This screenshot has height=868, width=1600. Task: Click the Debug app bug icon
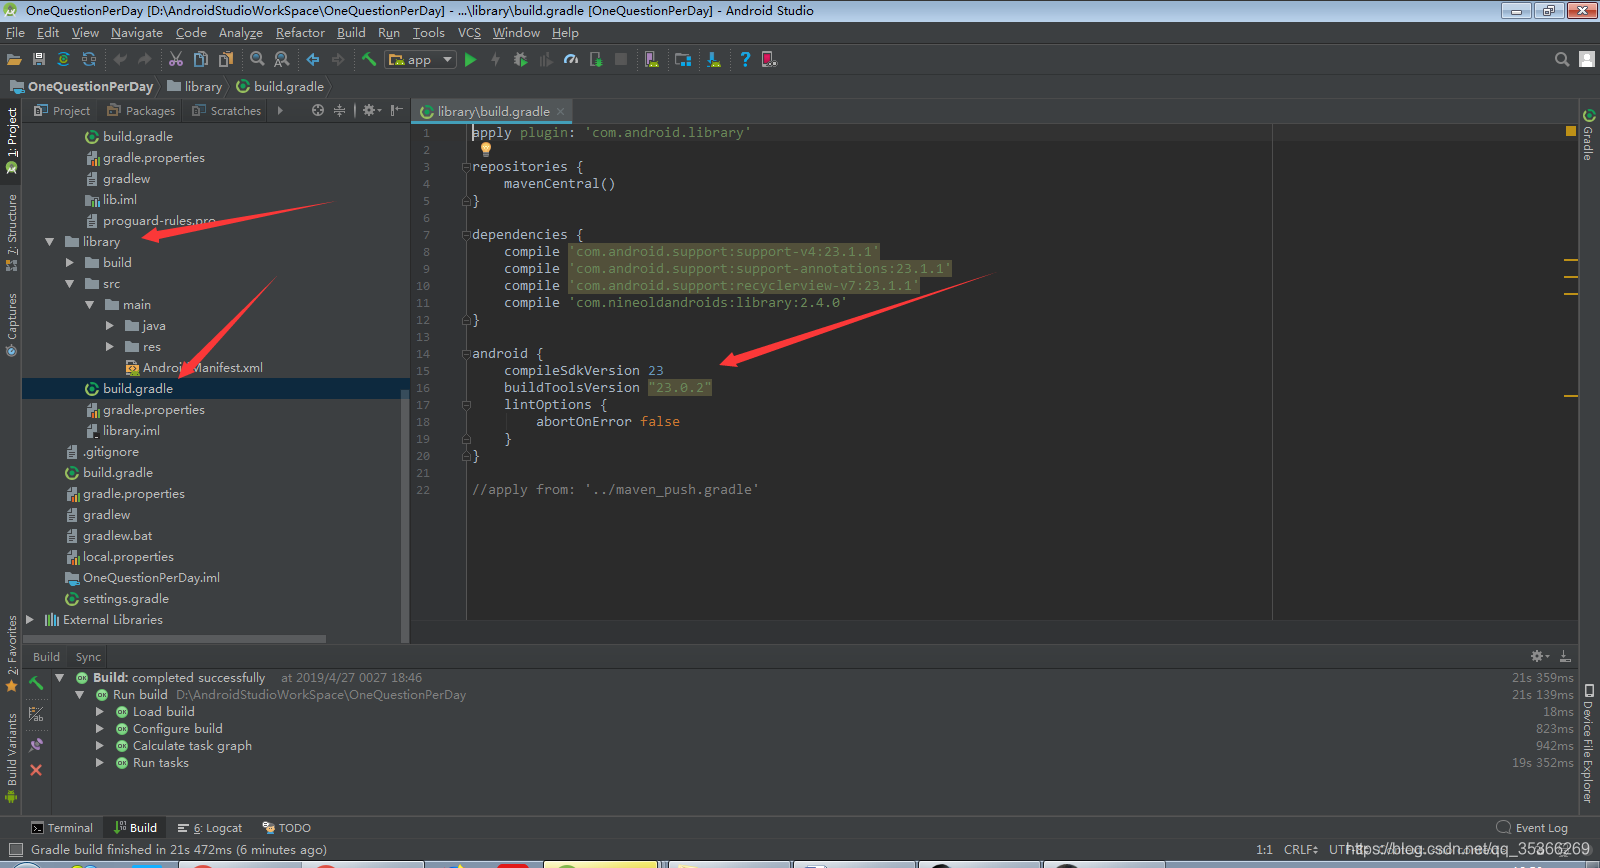(x=521, y=60)
